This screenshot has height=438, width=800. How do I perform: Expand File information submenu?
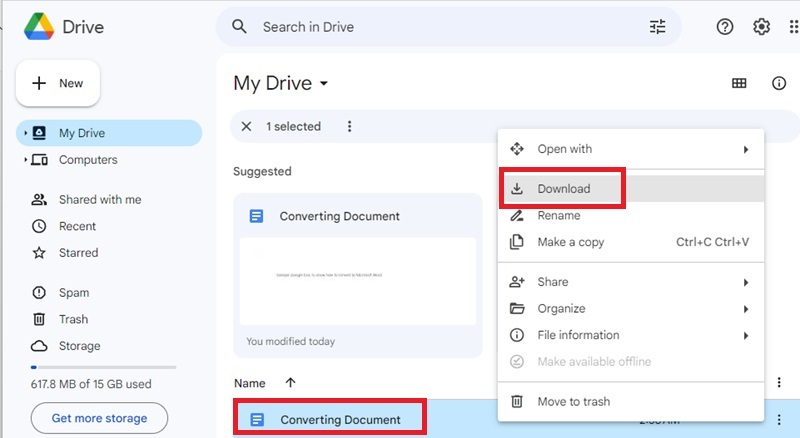631,335
